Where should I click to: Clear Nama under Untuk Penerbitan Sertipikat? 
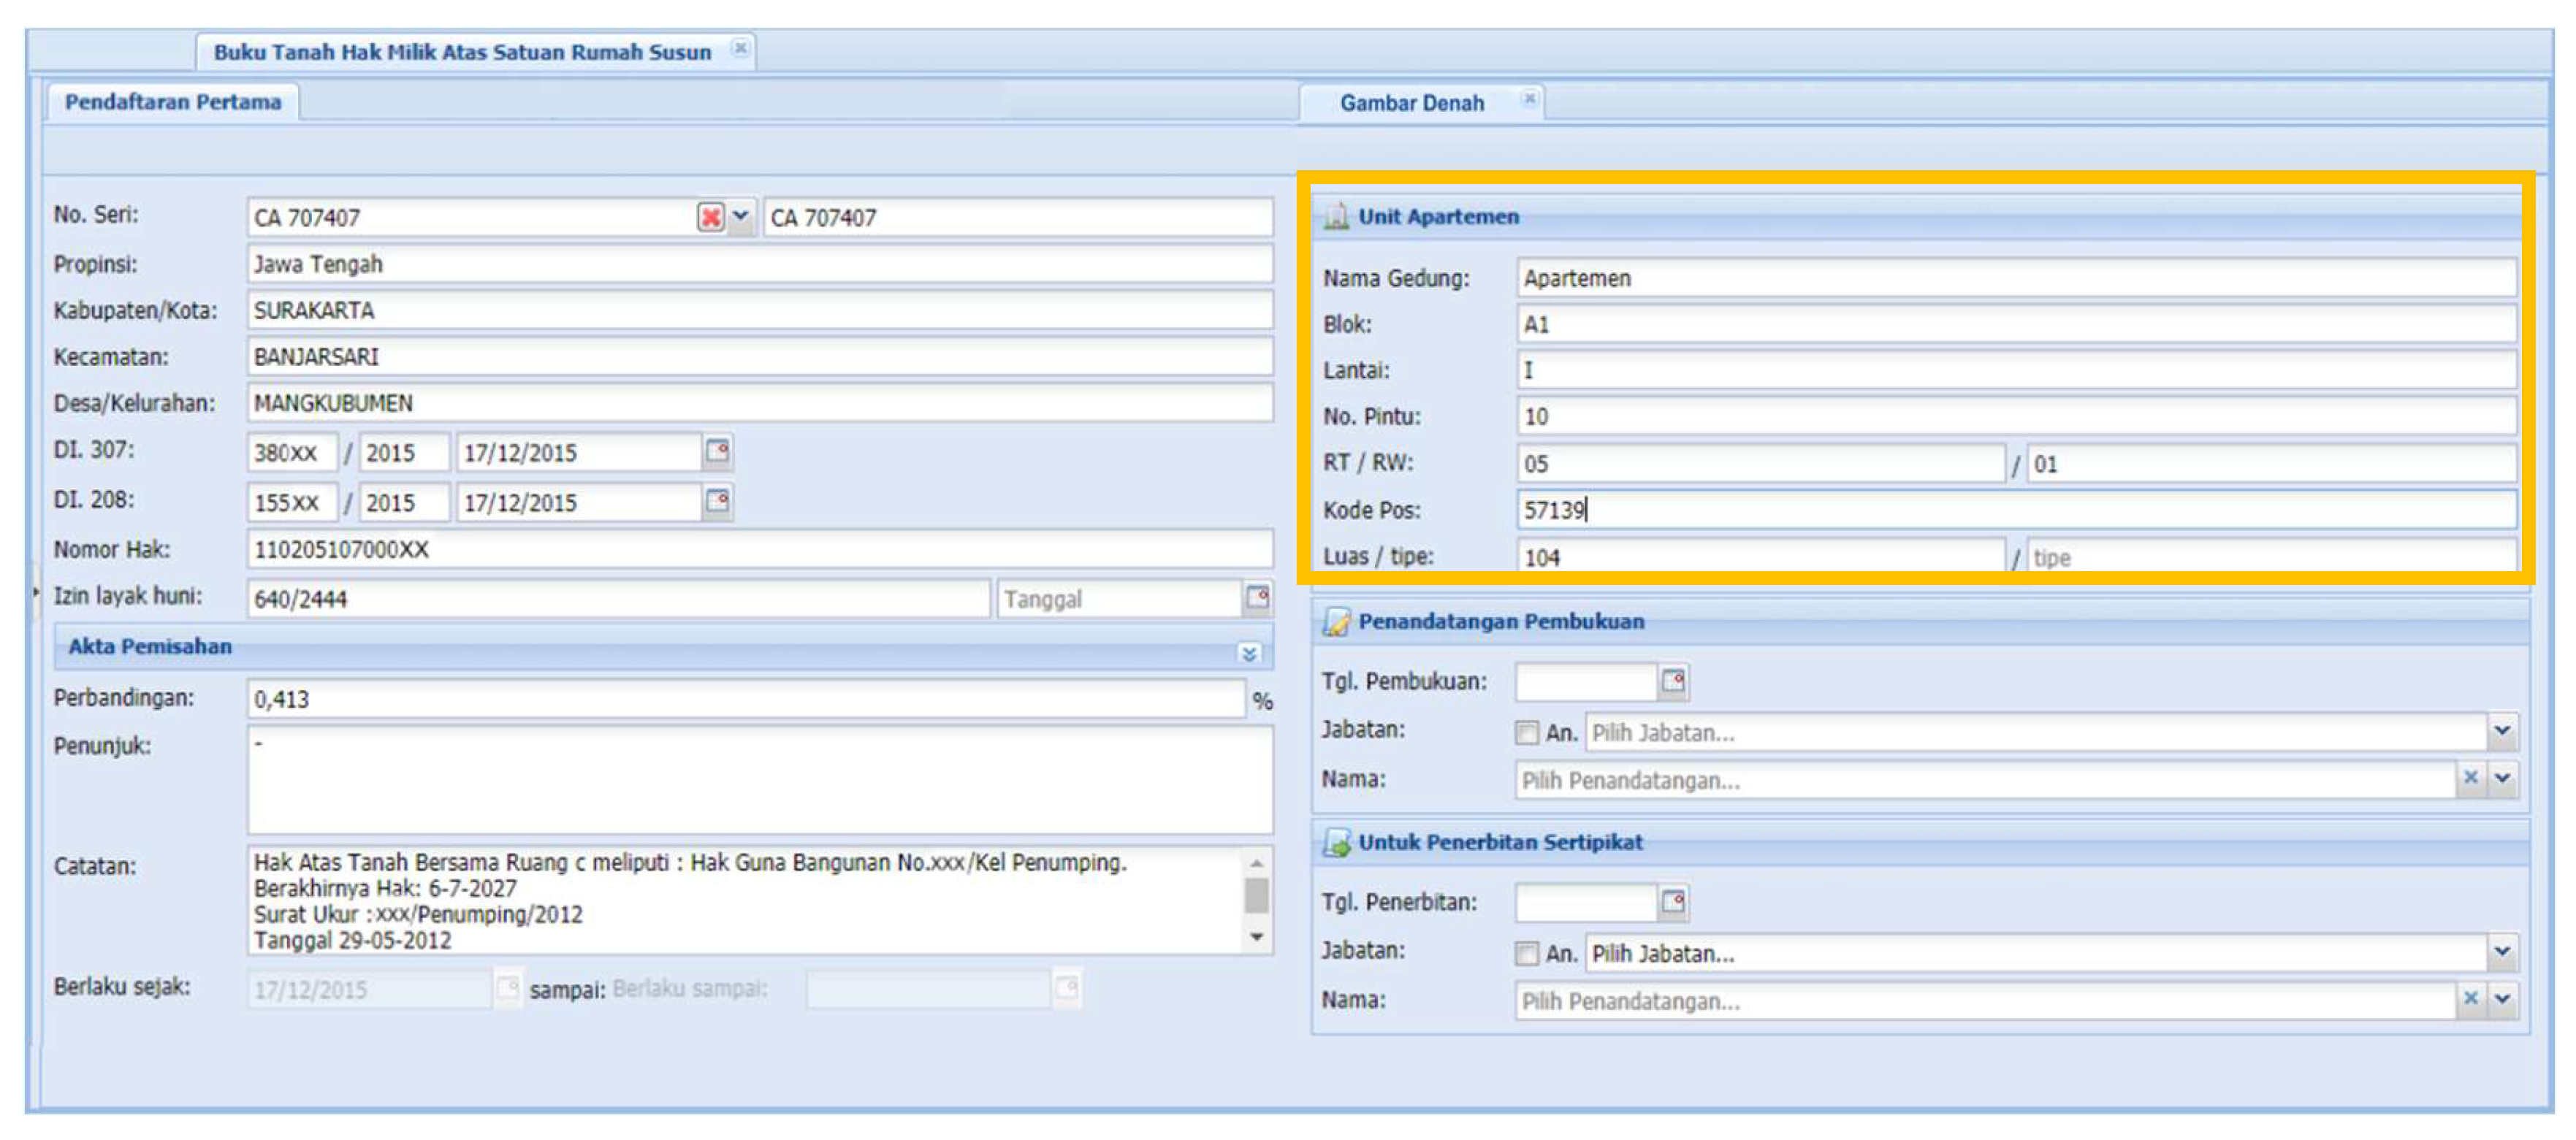click(2470, 1000)
